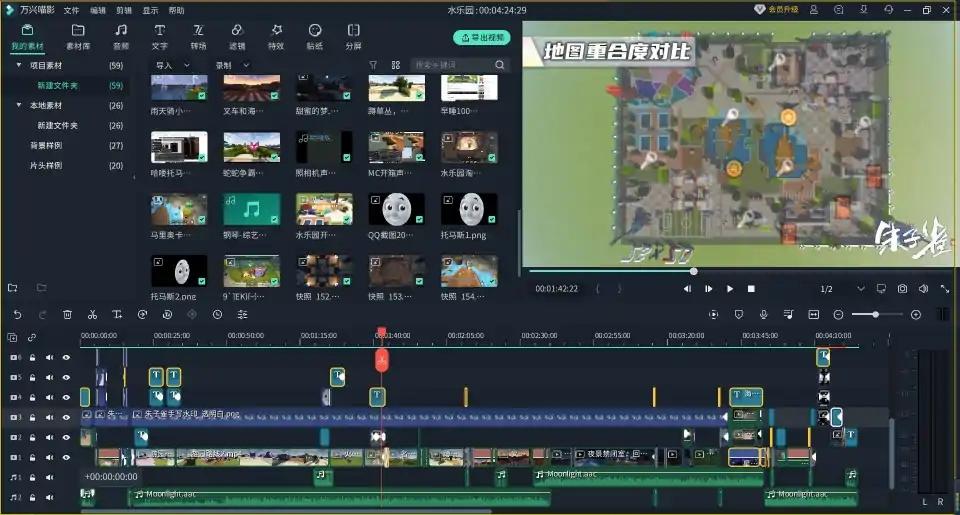The image size is (960, 515).
Task: Enter fullscreen preview with expand arrows
Action: [945, 288]
